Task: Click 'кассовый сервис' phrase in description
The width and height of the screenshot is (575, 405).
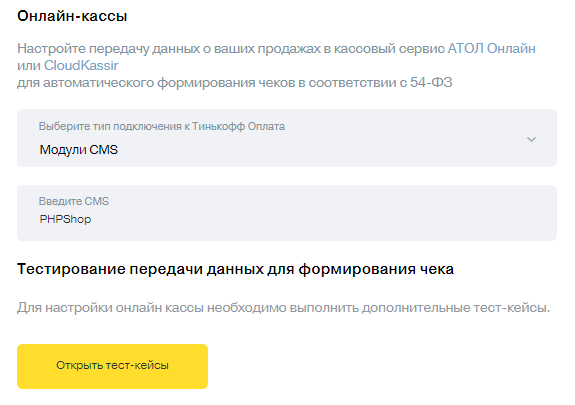Action: pyautogui.click(x=389, y=48)
